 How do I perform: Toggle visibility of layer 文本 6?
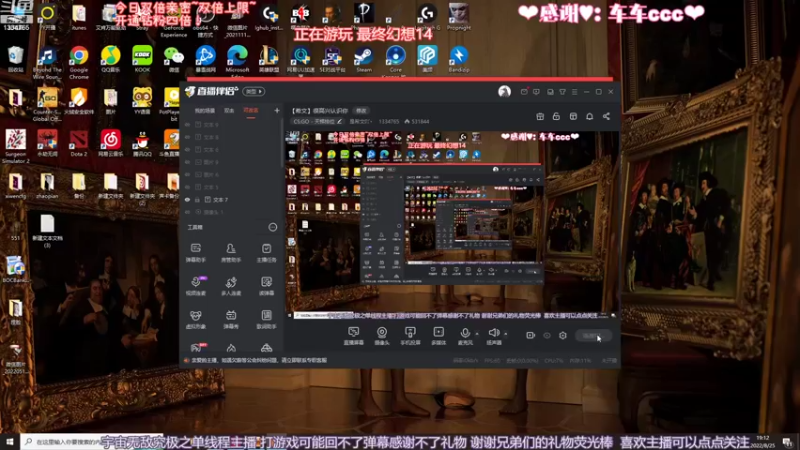point(188,149)
